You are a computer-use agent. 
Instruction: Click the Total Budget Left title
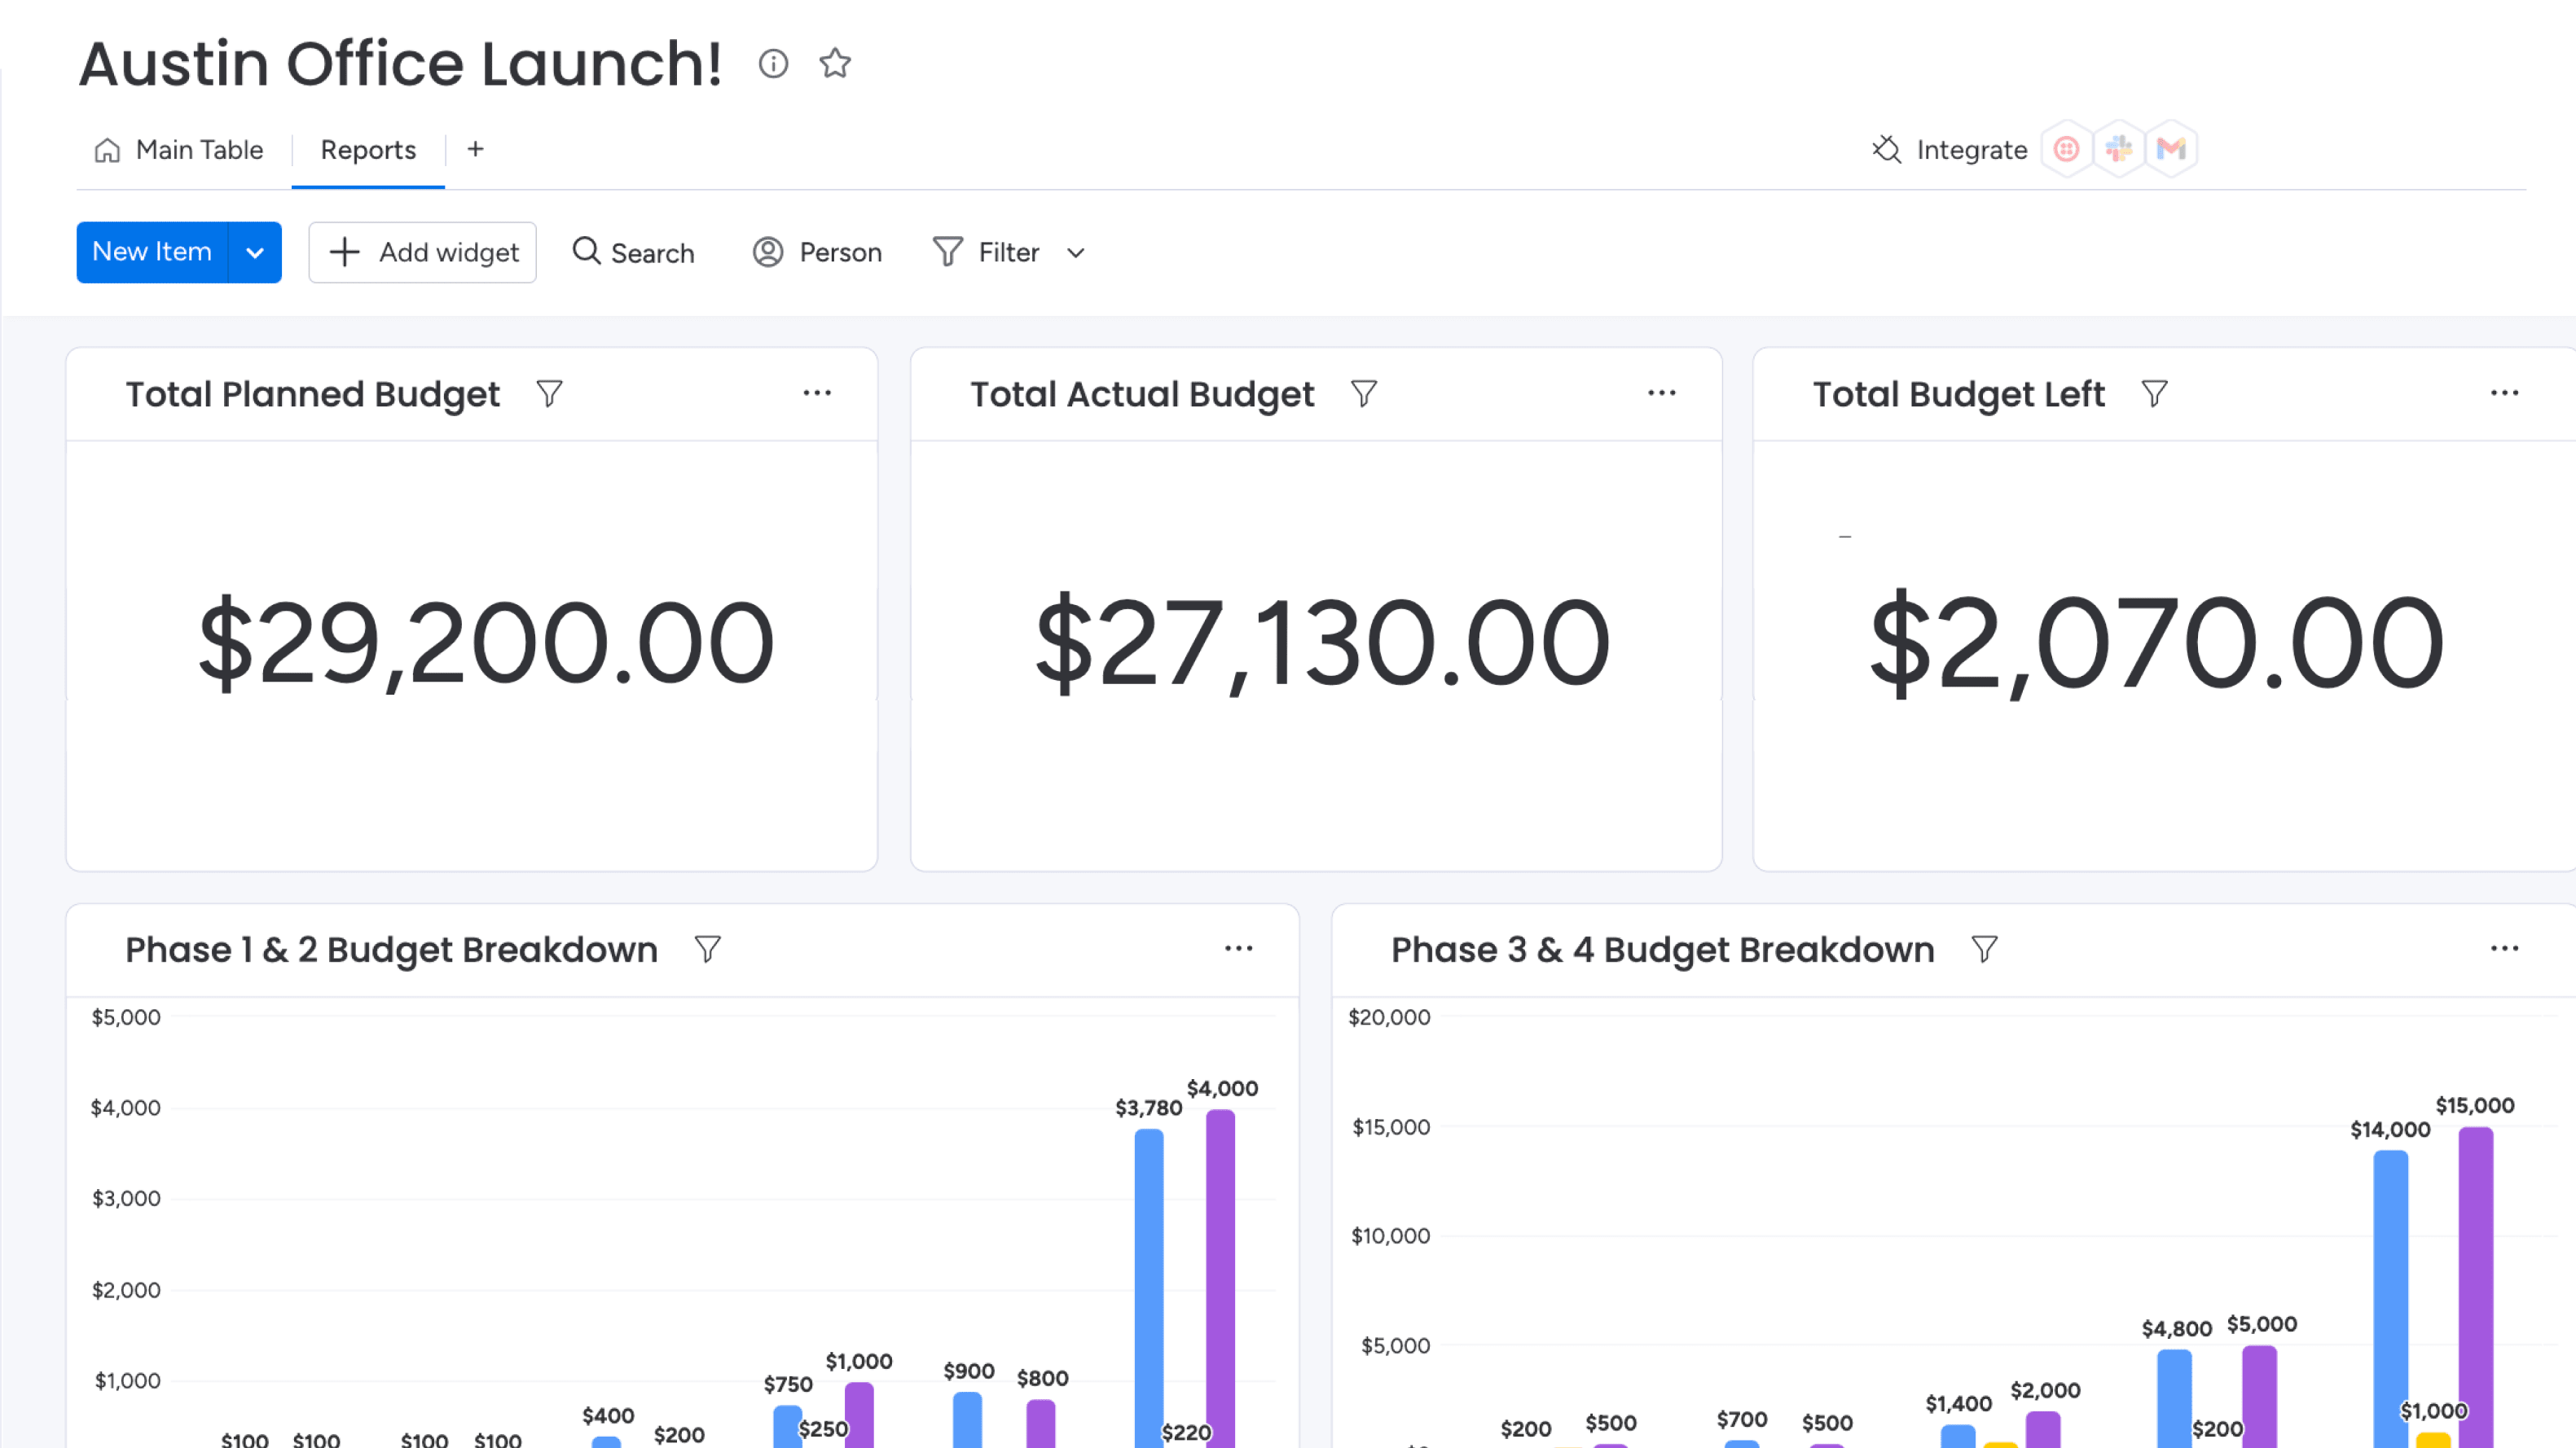[x=1959, y=395]
